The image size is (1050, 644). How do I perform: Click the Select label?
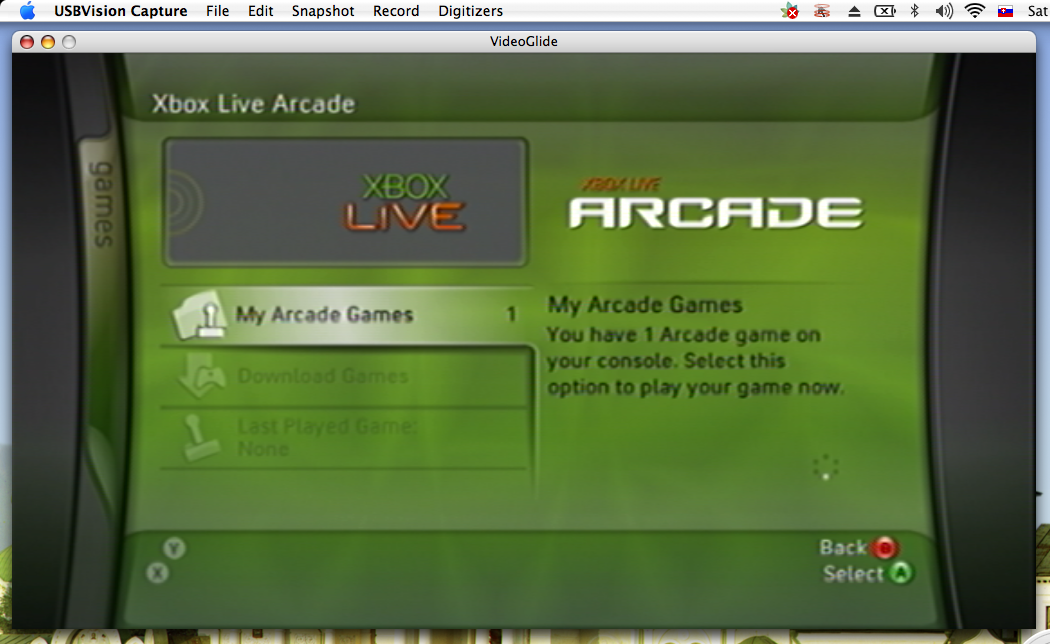point(854,574)
